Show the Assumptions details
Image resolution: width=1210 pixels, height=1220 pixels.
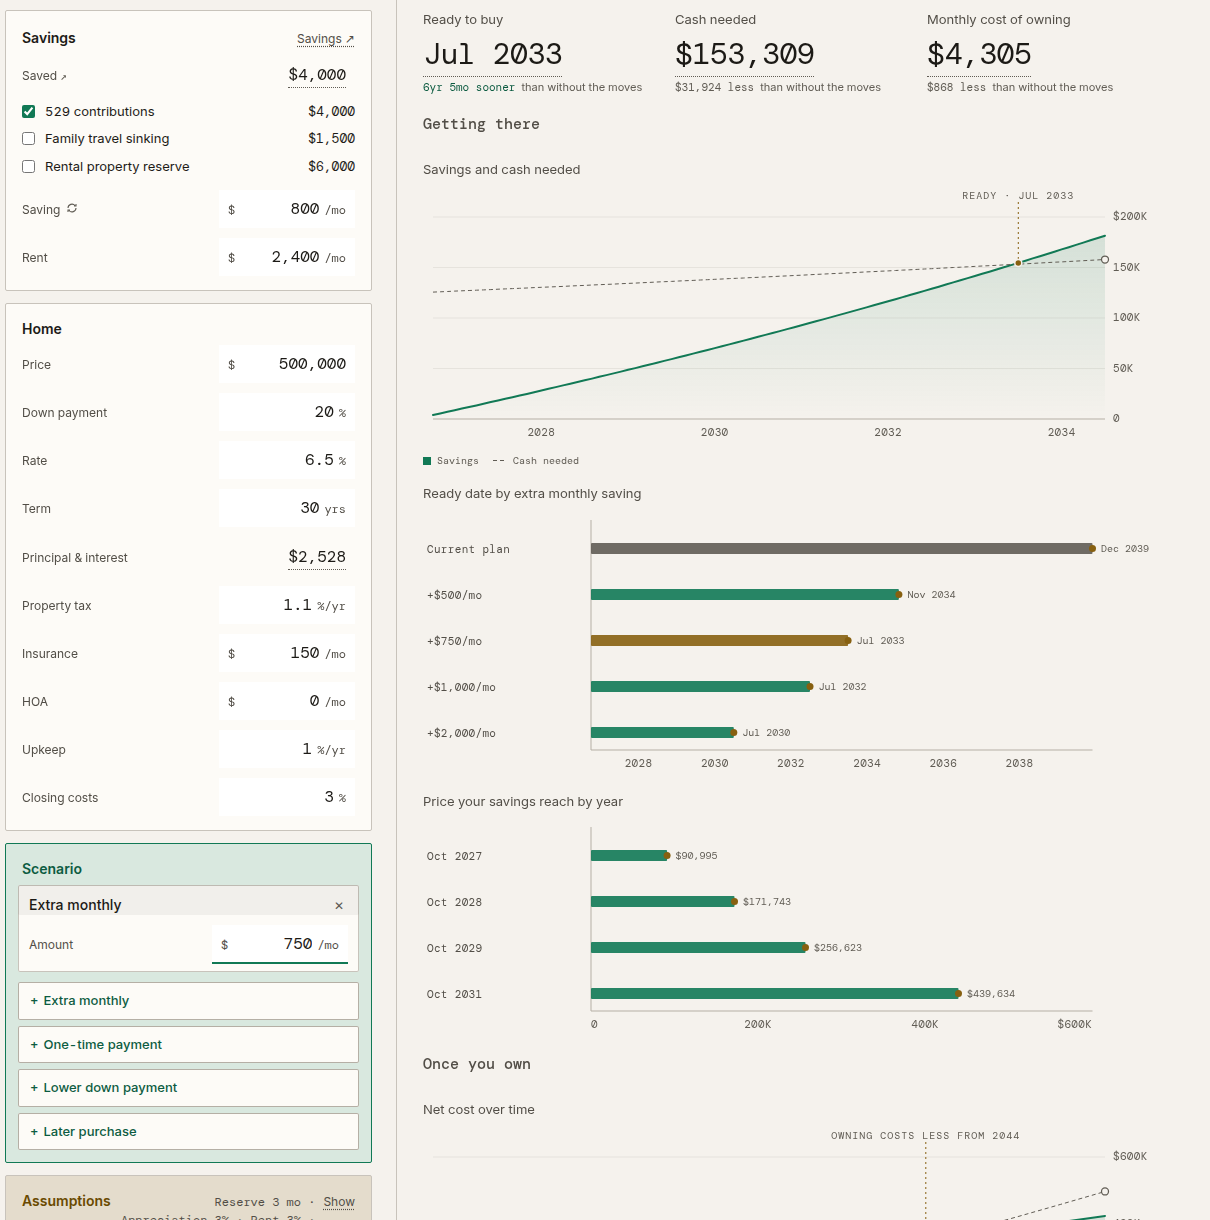339,1202
